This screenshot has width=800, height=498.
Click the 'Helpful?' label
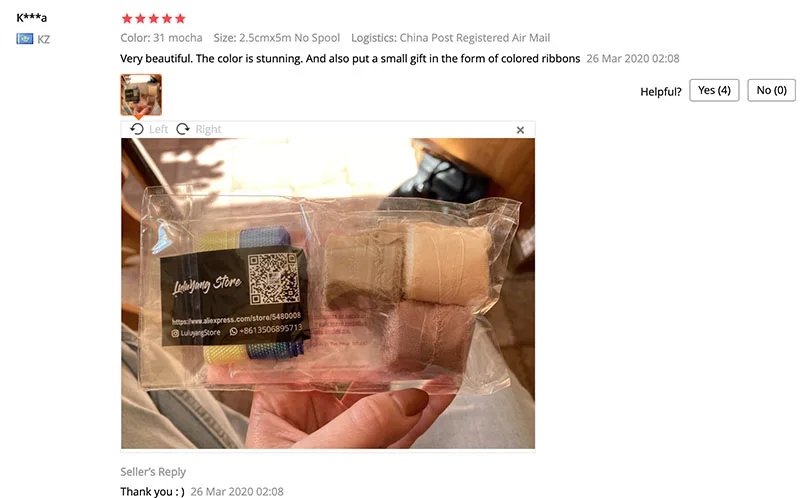pyautogui.click(x=661, y=92)
